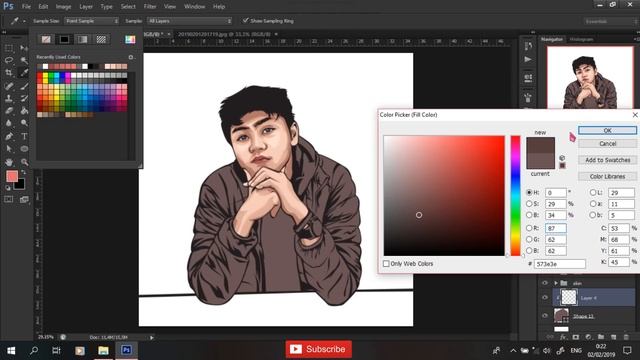Create new group folder icon
This screenshot has width=640, height=360.
click(601, 337)
